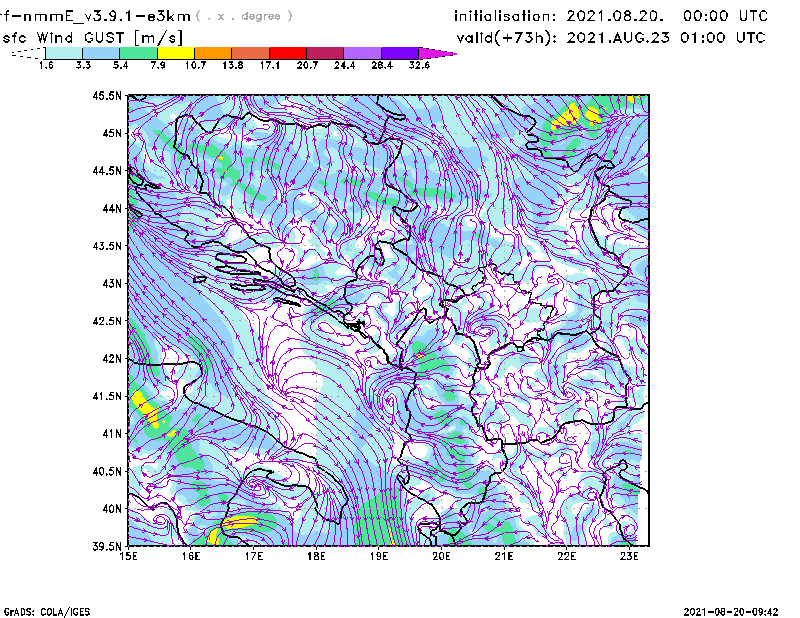Click the 17E longitude label
This screenshot has width=800, height=618.
tap(254, 556)
